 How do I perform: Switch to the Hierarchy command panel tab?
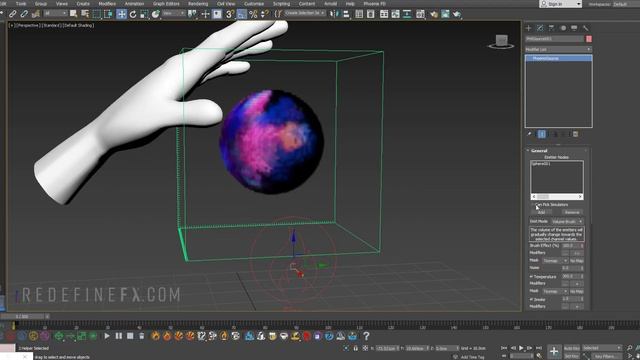pos(551,28)
